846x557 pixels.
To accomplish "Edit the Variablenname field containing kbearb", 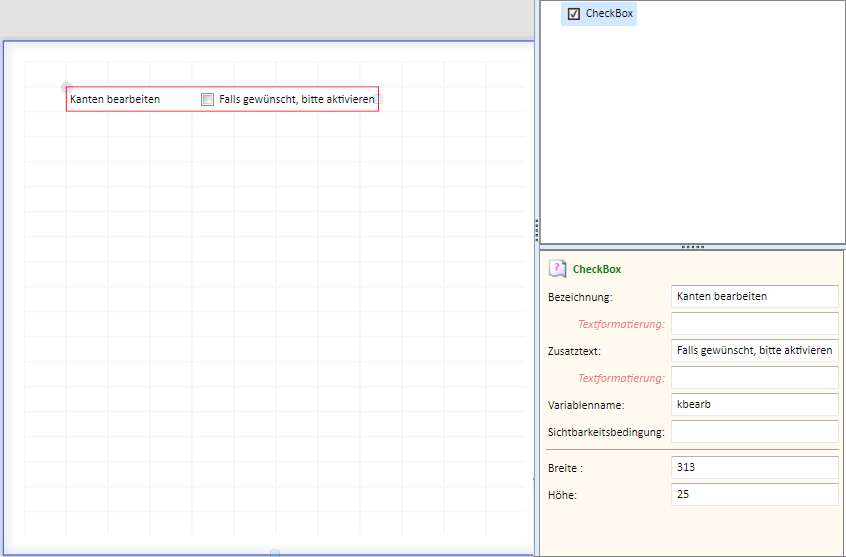I will [x=754, y=404].
